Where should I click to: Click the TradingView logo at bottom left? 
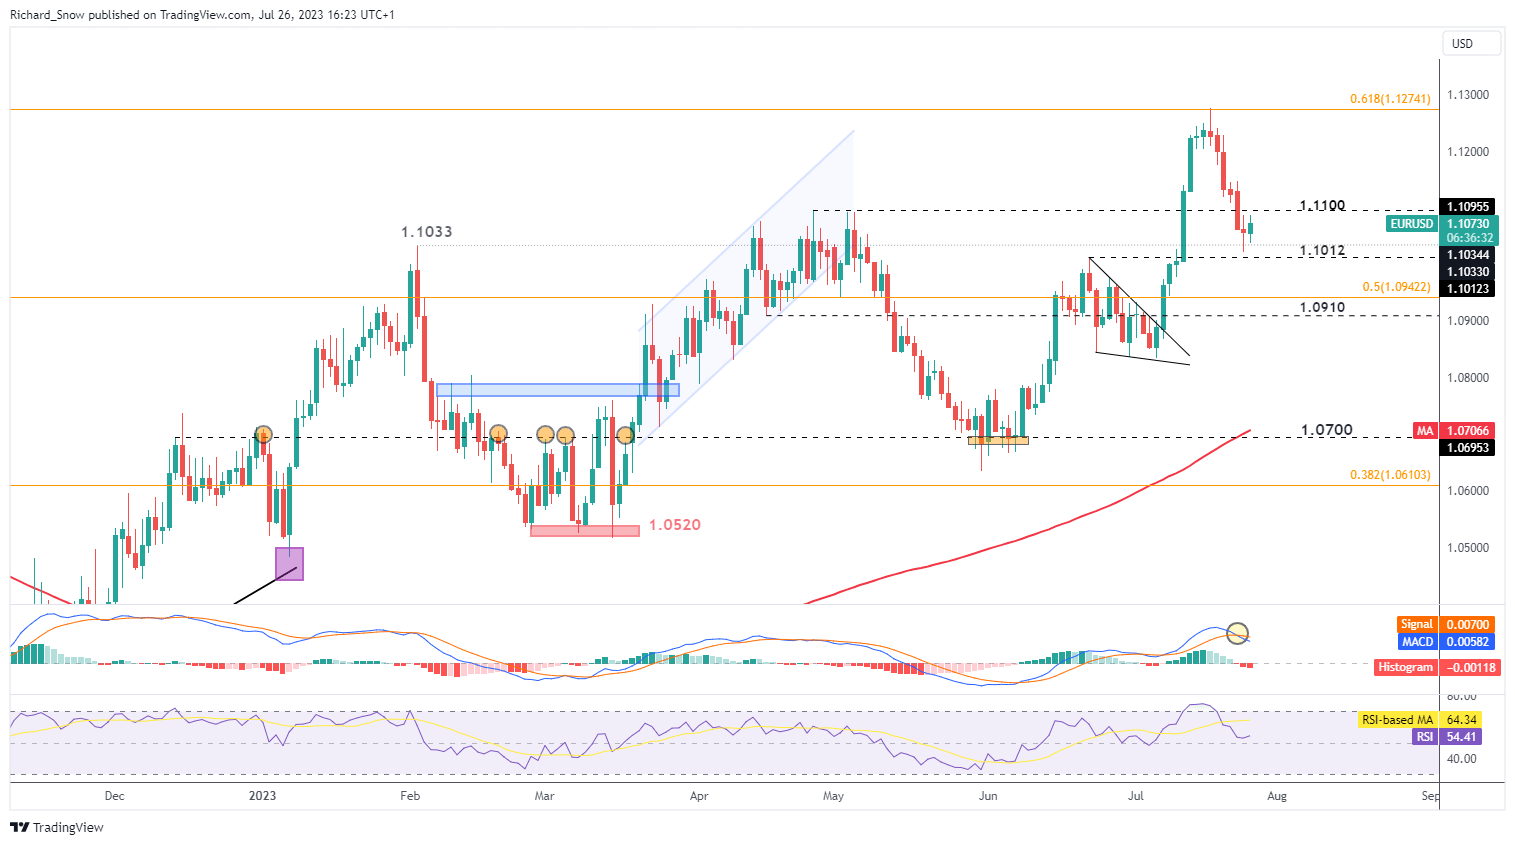57,827
